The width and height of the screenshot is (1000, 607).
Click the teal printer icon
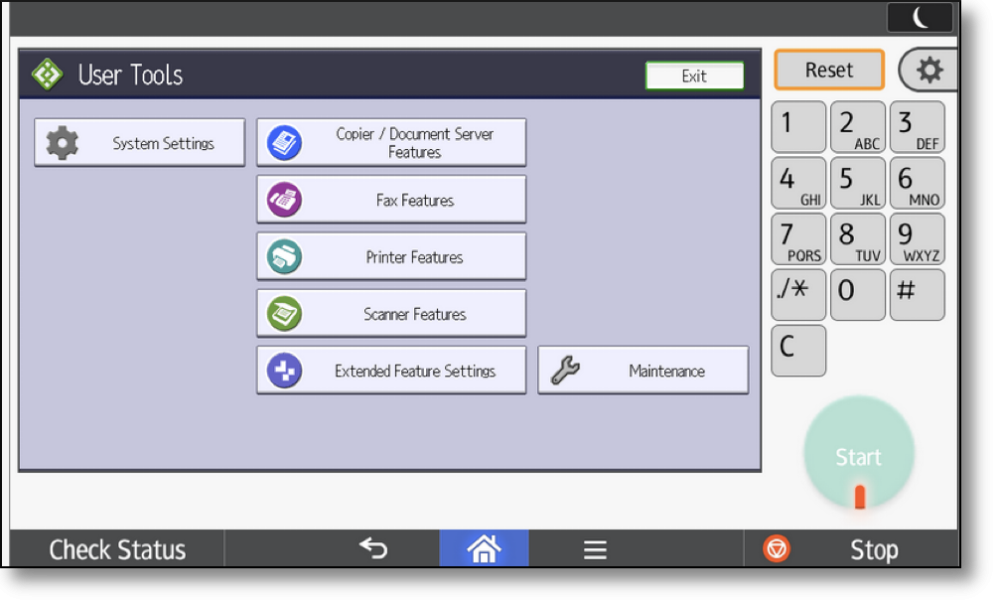pyautogui.click(x=284, y=256)
